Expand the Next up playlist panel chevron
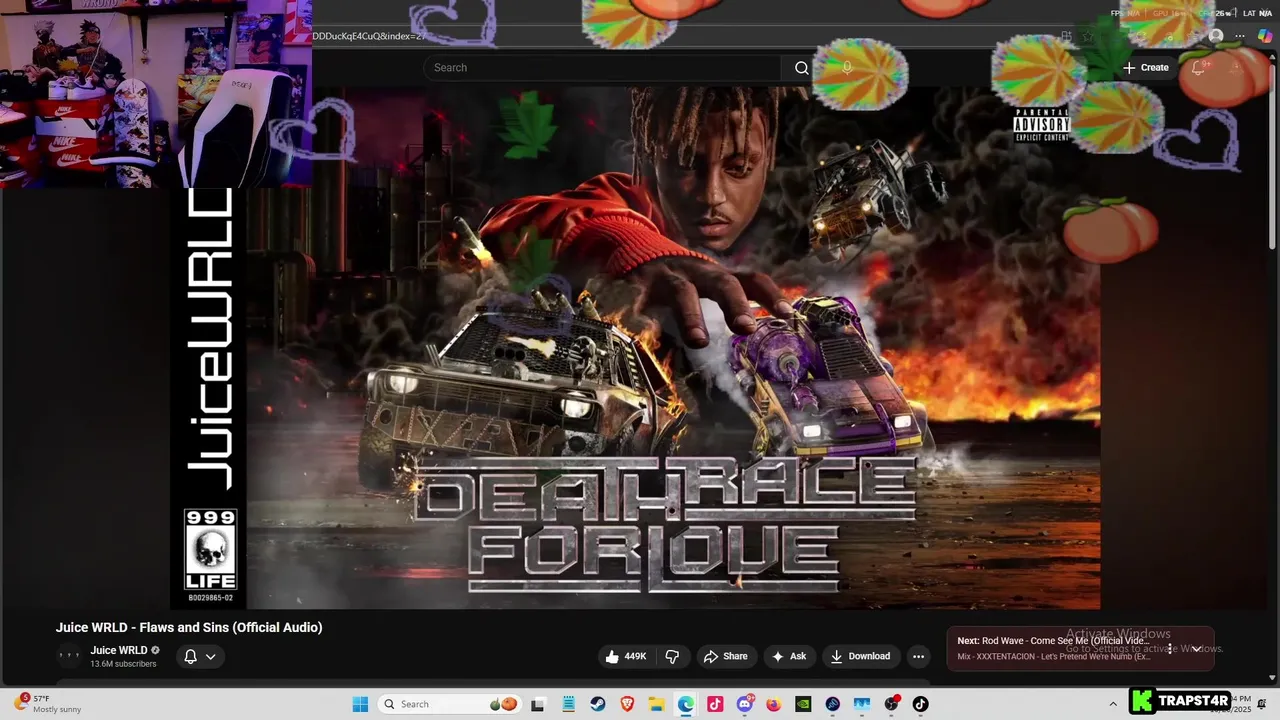 (x=1196, y=649)
